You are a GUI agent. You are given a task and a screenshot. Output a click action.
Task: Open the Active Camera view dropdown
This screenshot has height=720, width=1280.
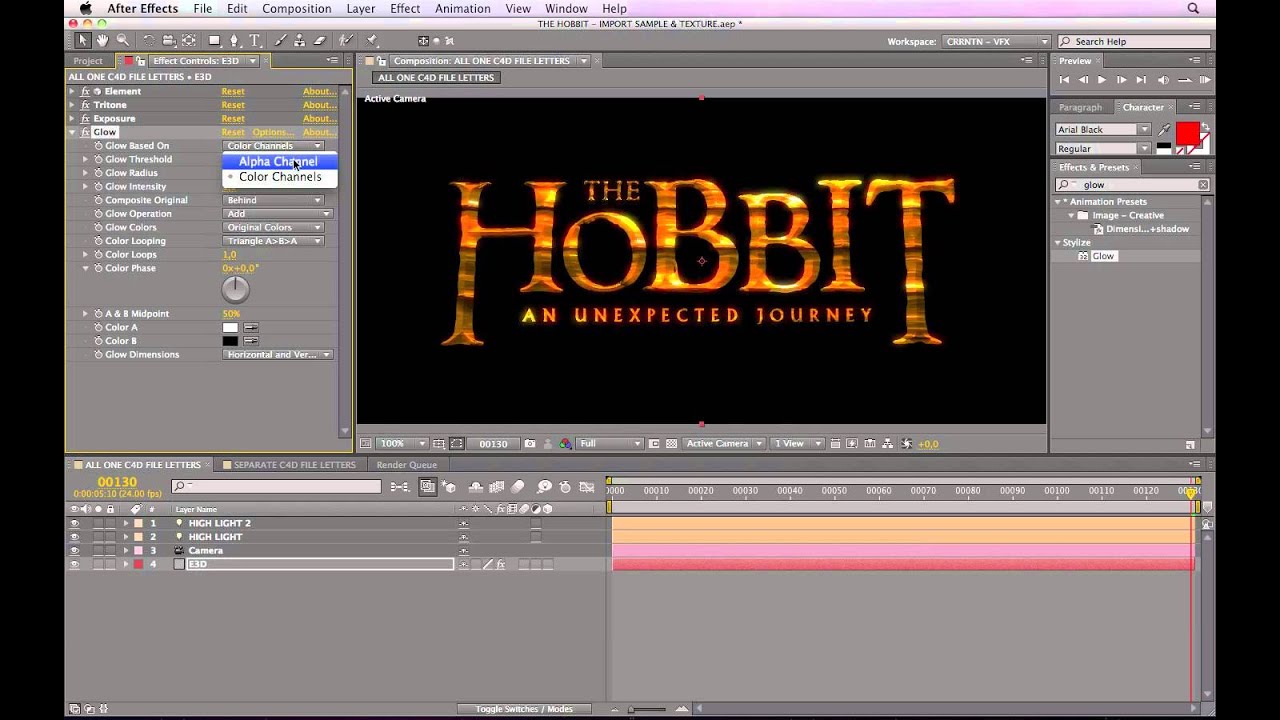pos(724,444)
